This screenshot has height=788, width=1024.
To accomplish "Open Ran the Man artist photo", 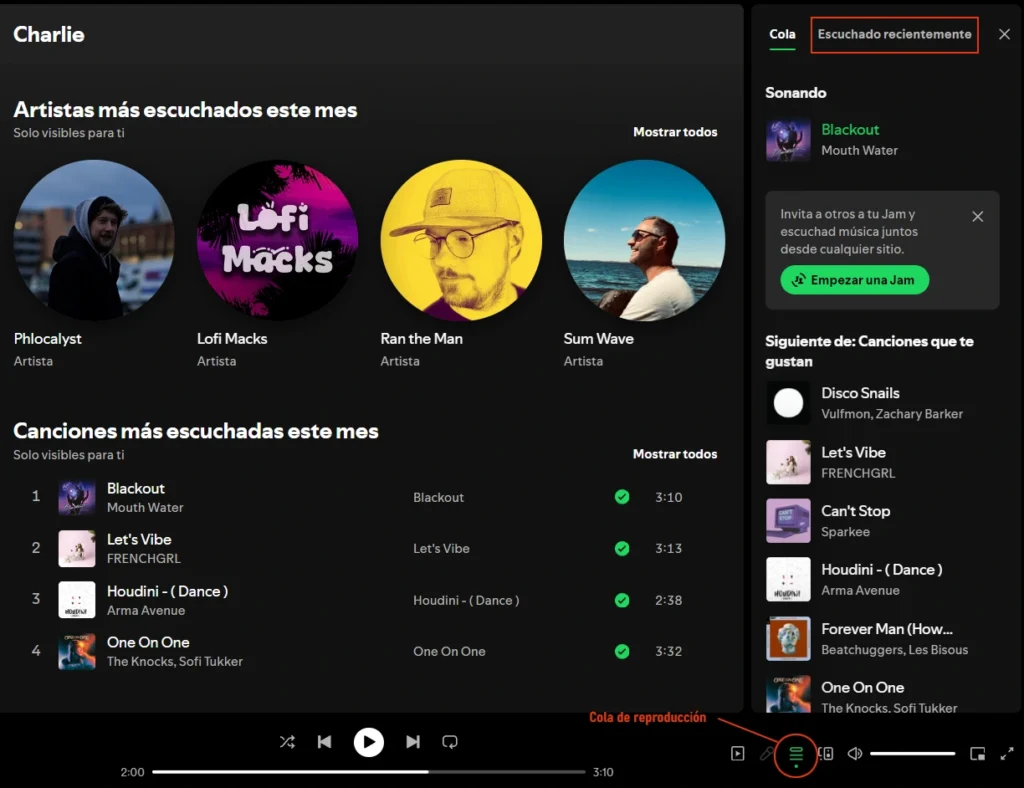I will 461,240.
